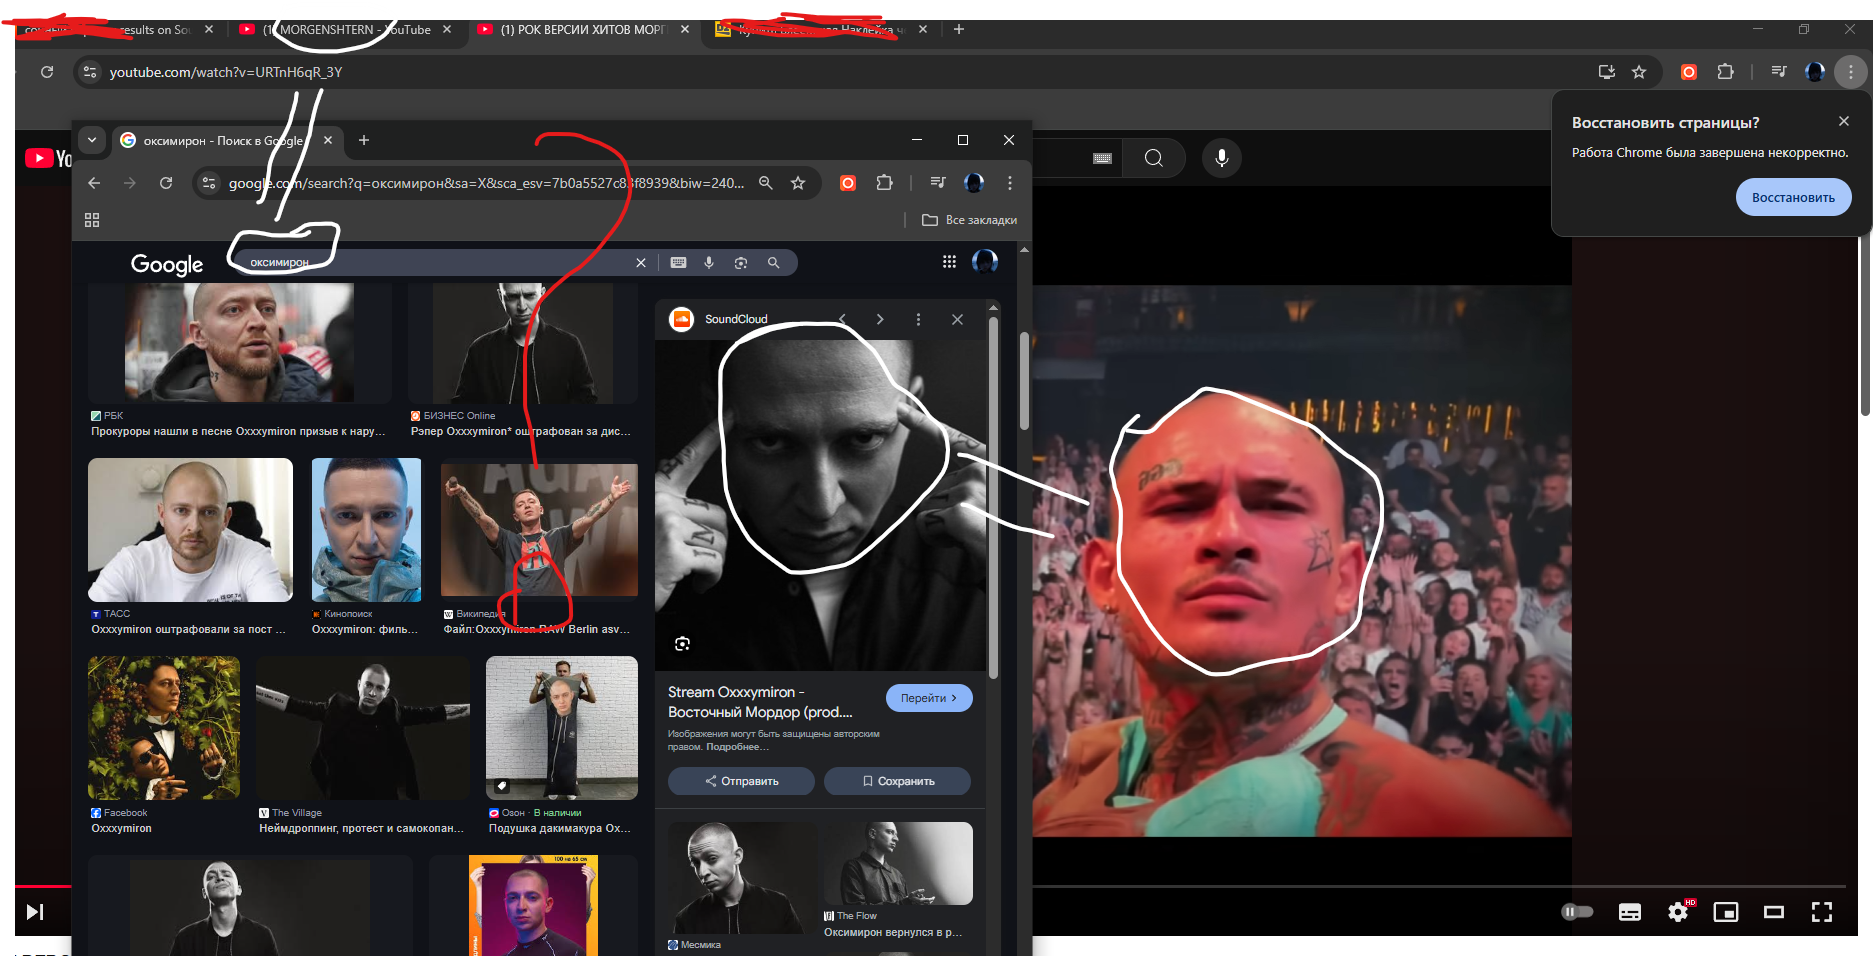
Task: Open three-dot Chrome menu in back window
Action: [x=1851, y=72]
